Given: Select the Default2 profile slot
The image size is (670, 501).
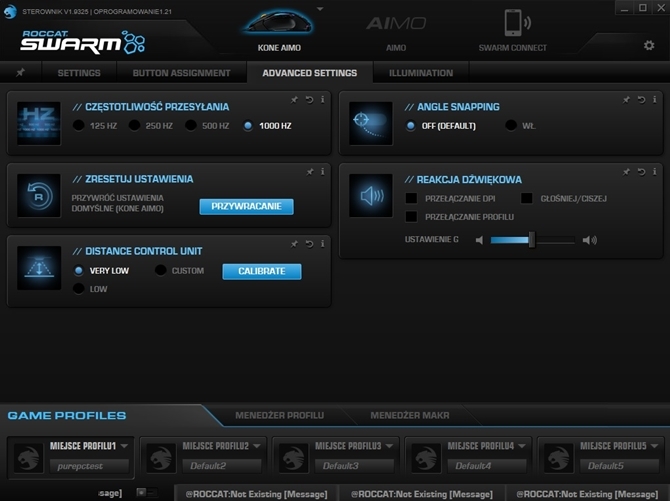Looking at the screenshot, I should point(221,466).
